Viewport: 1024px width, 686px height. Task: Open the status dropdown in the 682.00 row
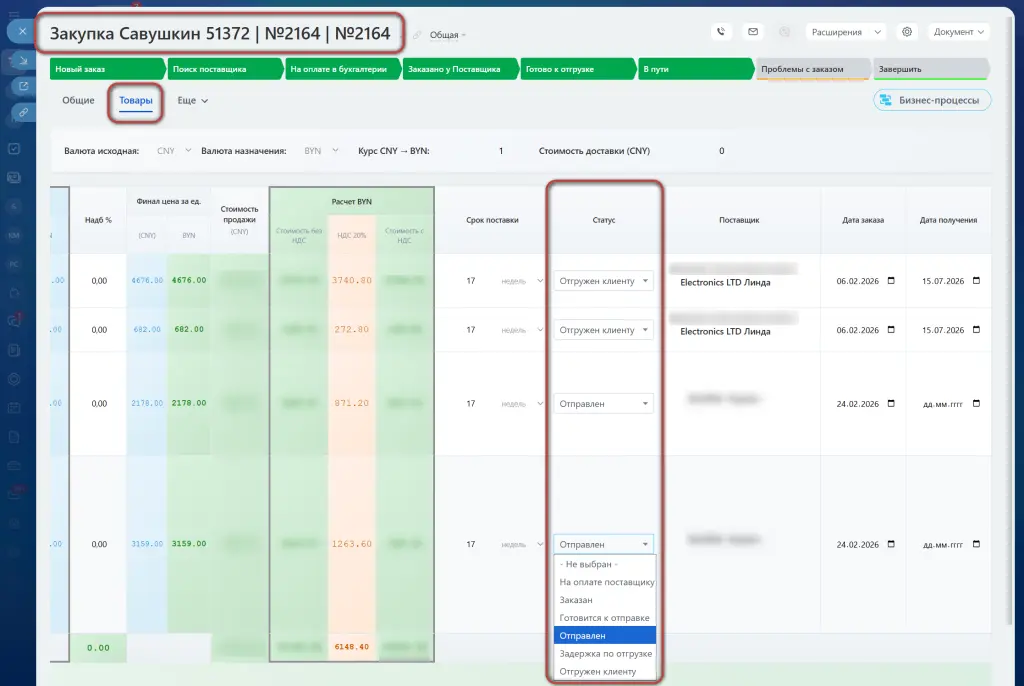(603, 330)
